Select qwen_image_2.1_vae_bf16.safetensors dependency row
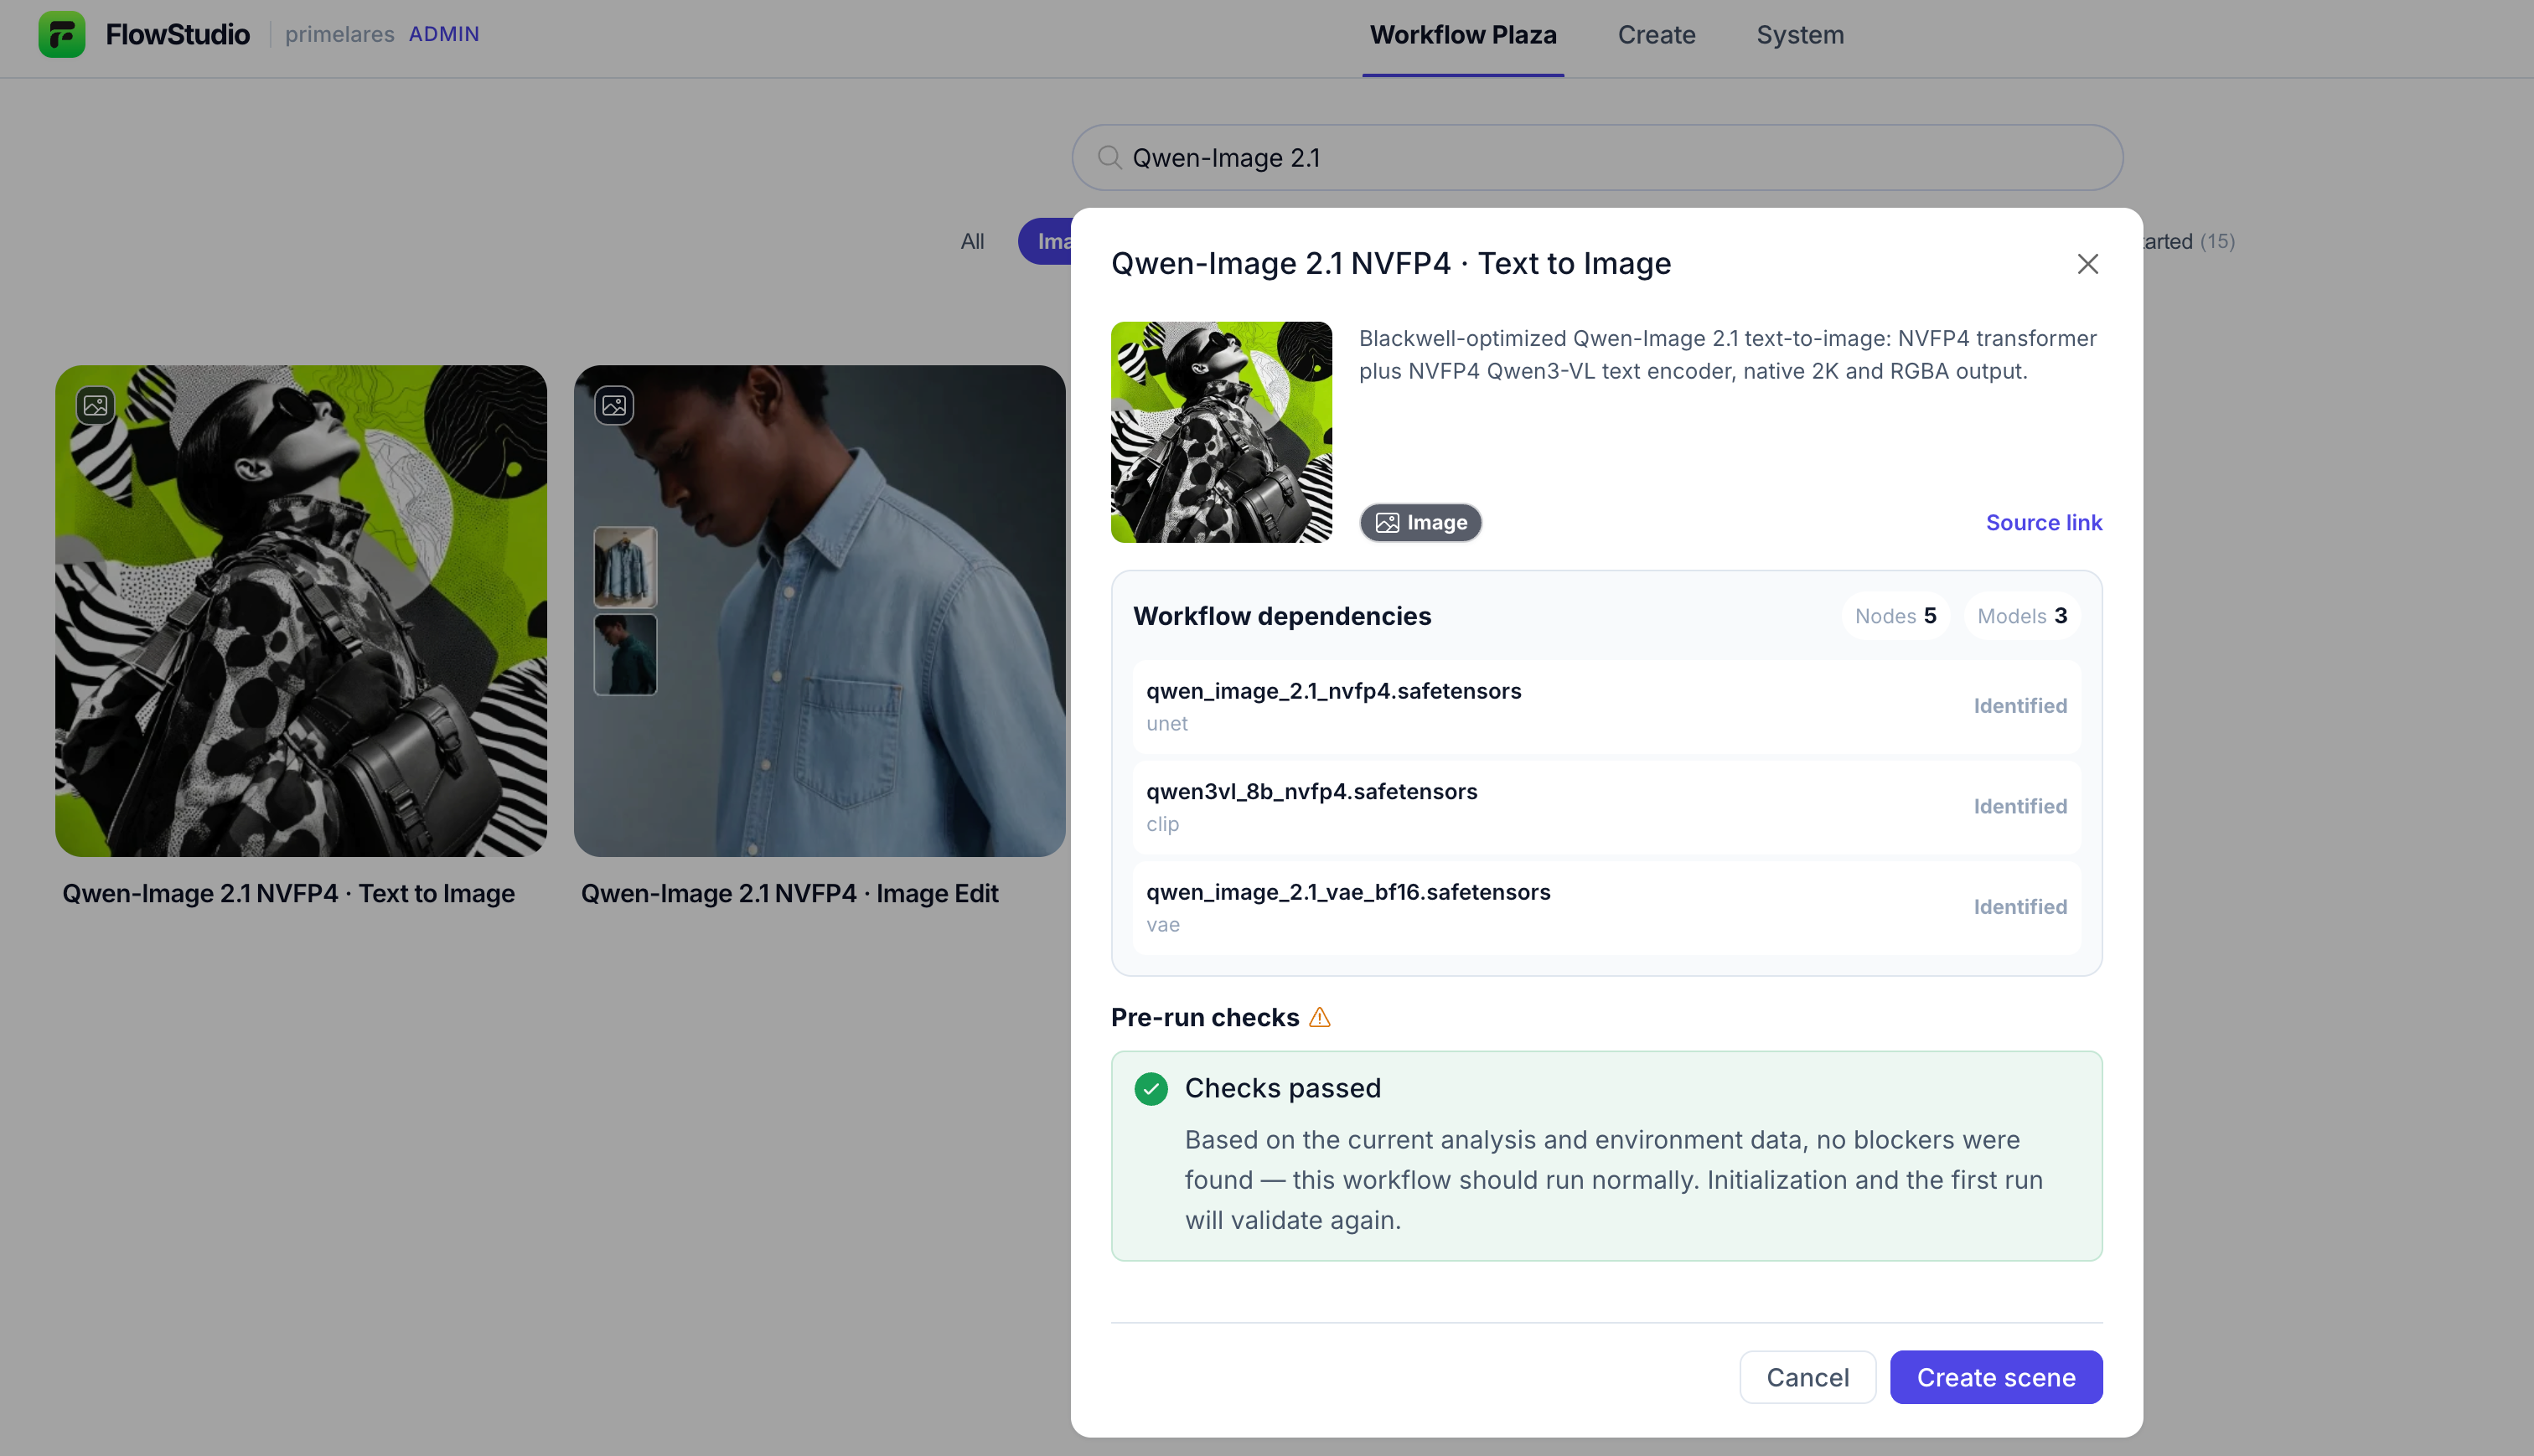 1606,907
